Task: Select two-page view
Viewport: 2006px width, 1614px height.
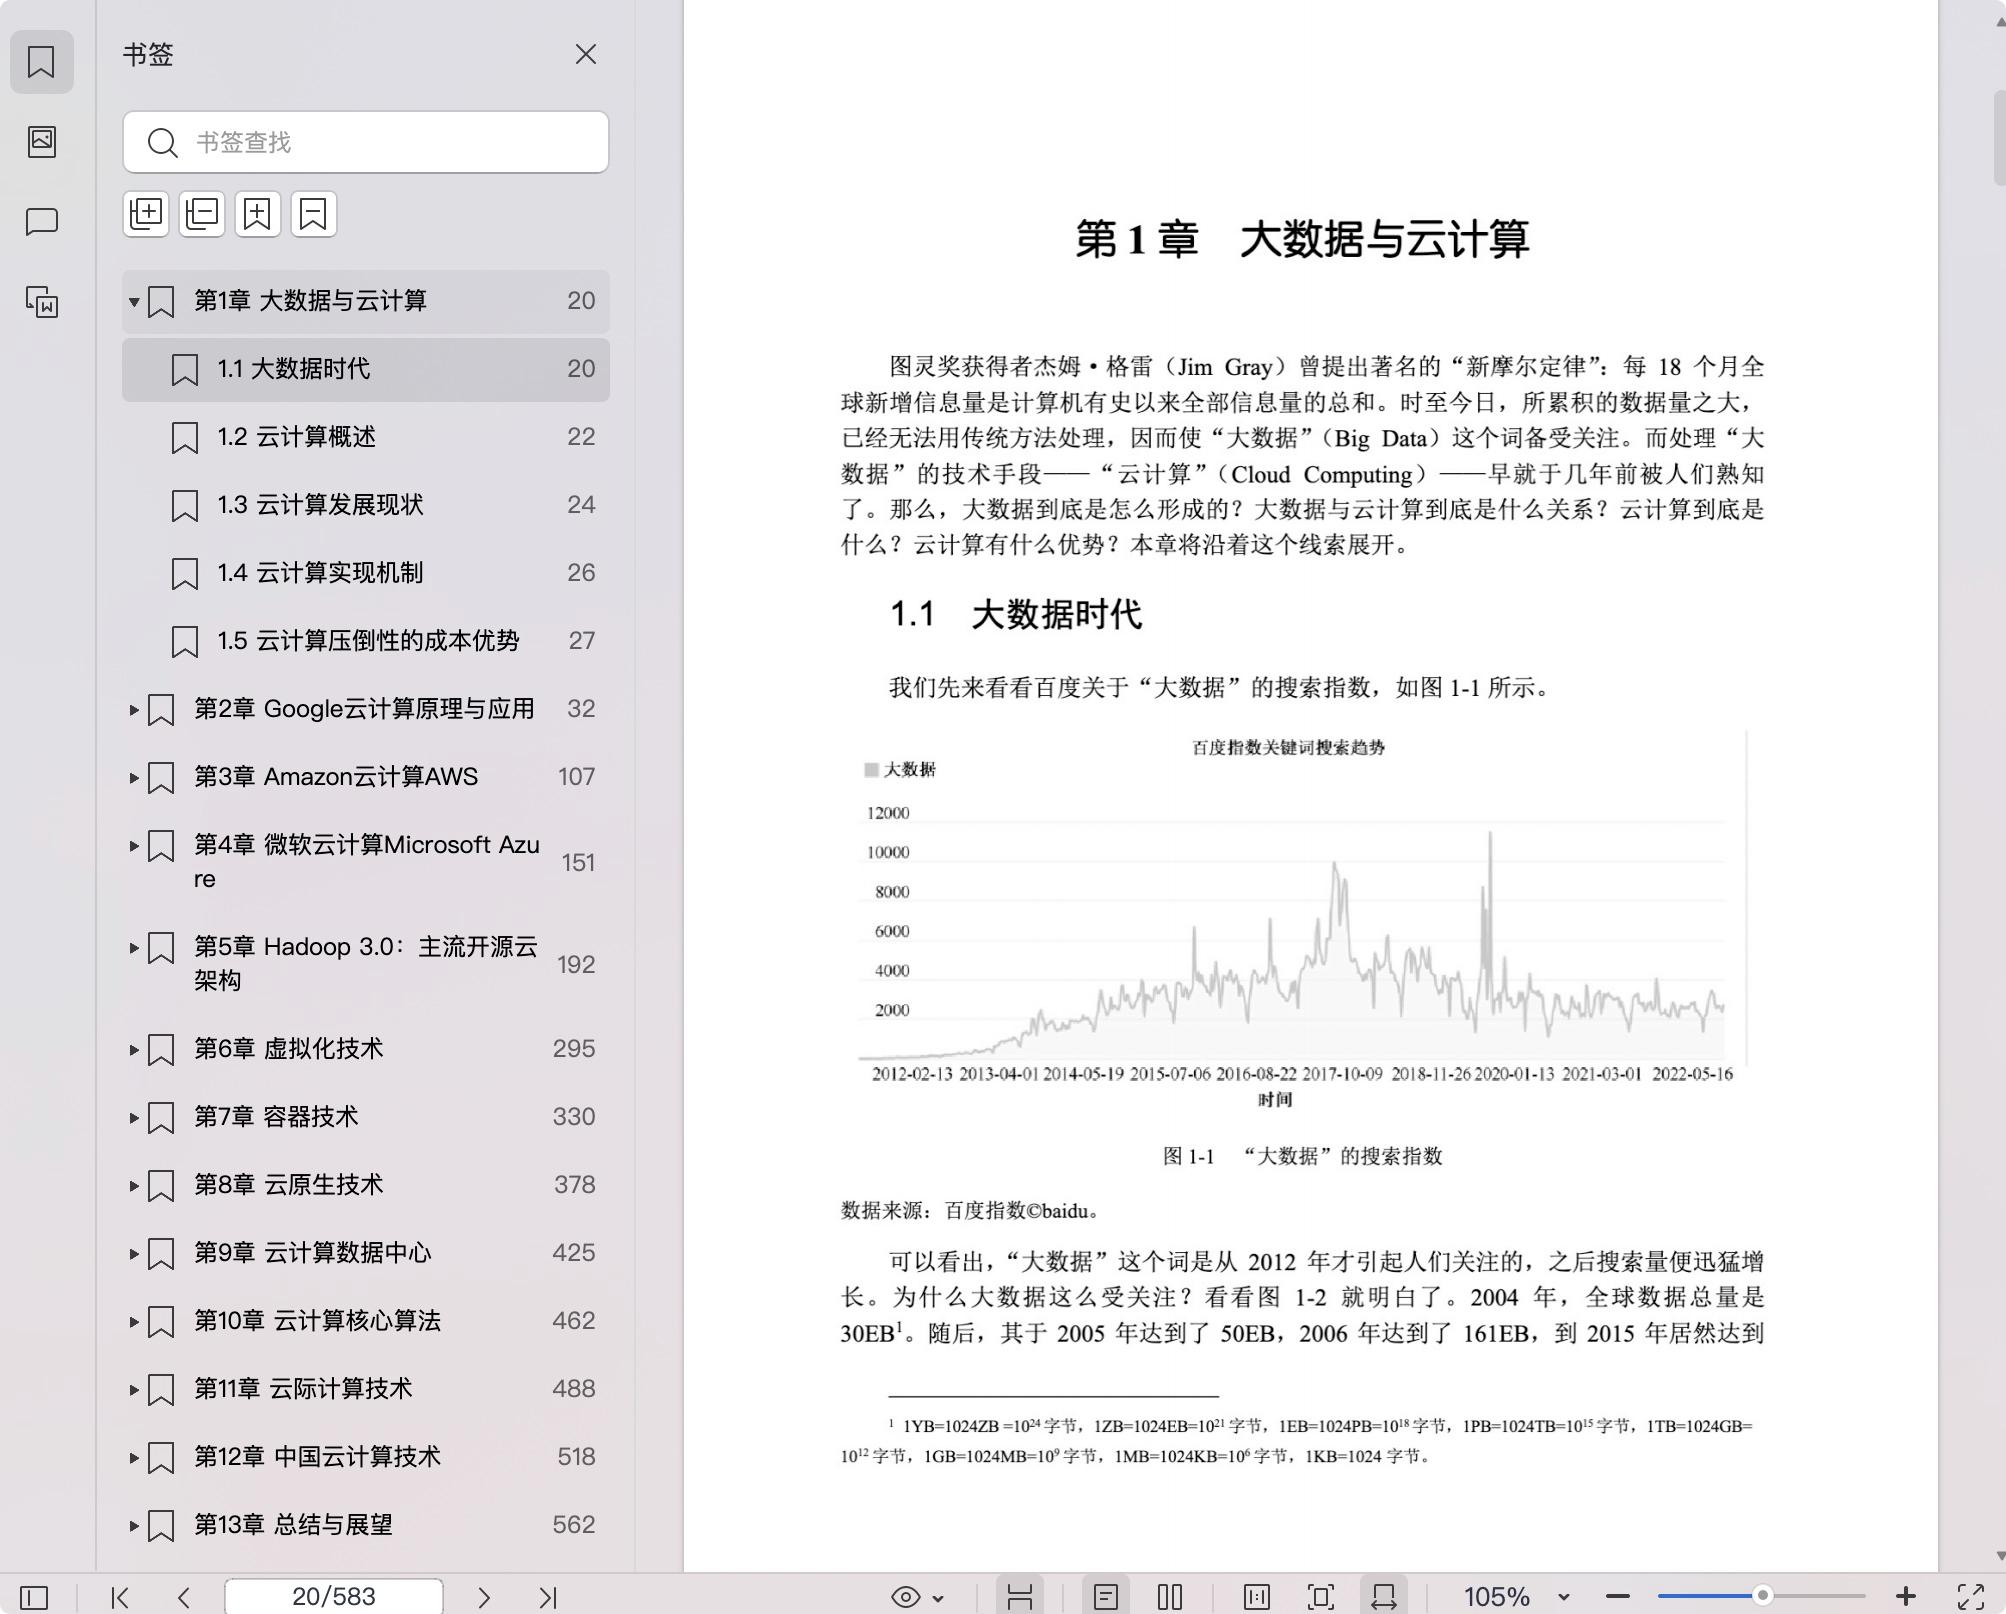Action: [x=1170, y=1597]
